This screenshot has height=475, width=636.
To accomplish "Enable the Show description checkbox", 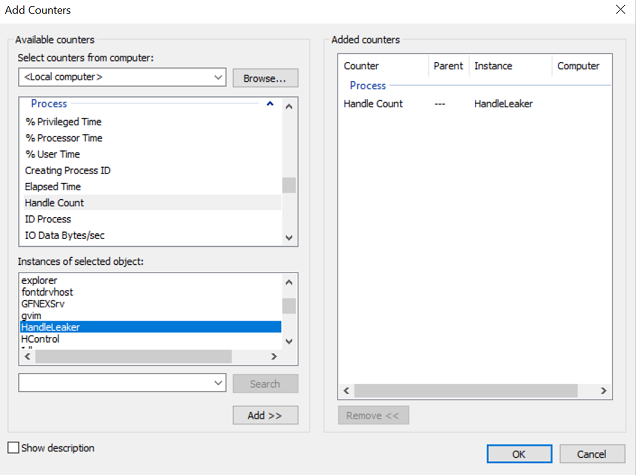I will (x=14, y=448).
